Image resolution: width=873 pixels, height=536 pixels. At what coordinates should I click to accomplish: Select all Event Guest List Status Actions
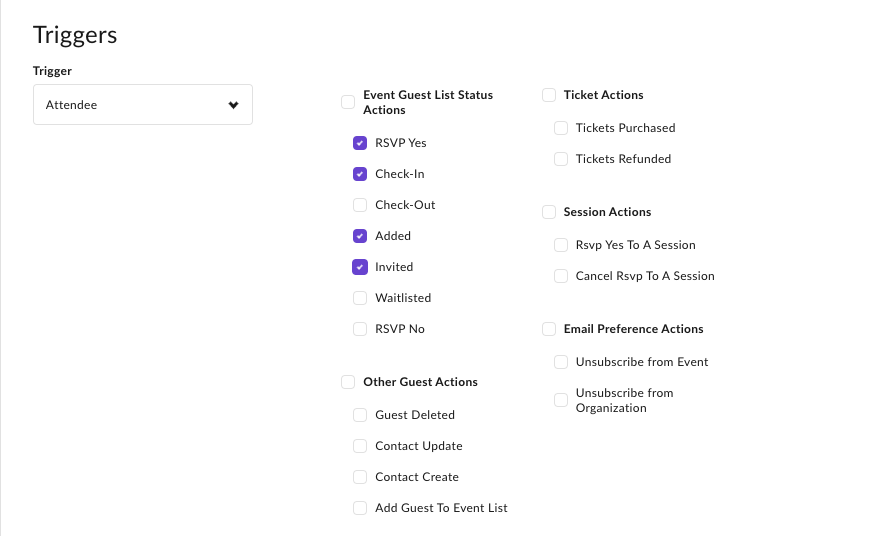click(x=348, y=102)
